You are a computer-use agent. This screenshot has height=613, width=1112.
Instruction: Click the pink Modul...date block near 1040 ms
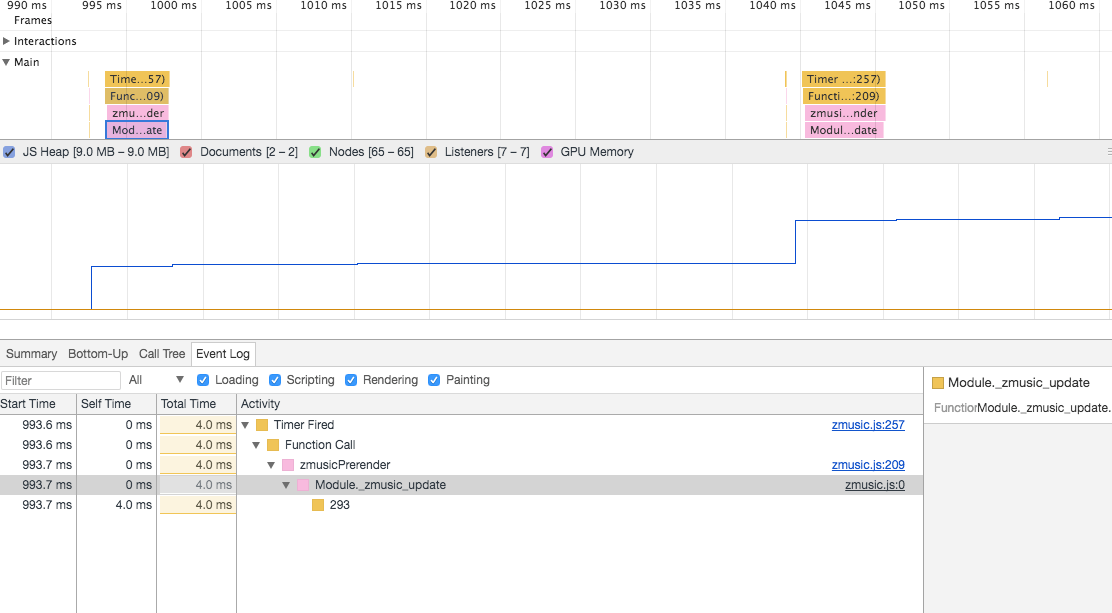[843, 129]
